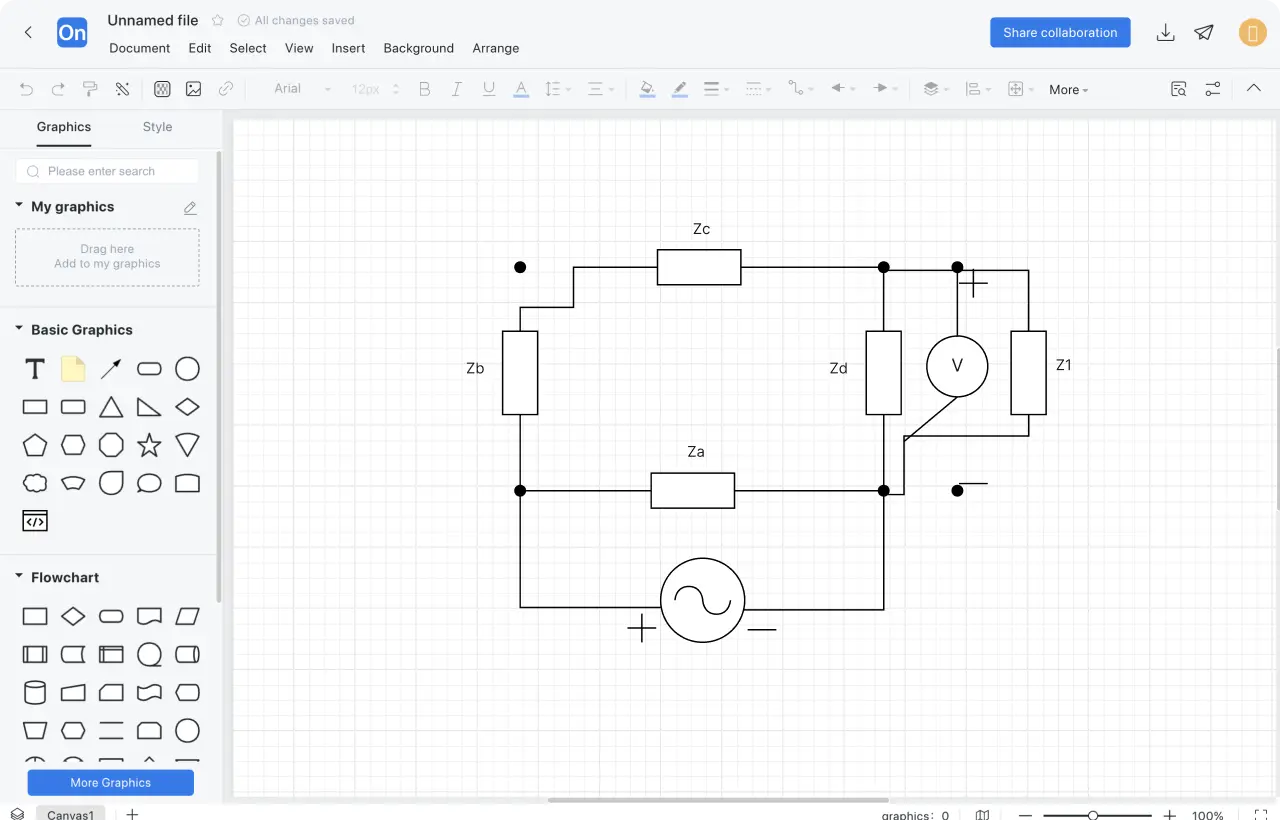Switch to the Style tab
This screenshot has width=1280, height=820.
(x=157, y=127)
